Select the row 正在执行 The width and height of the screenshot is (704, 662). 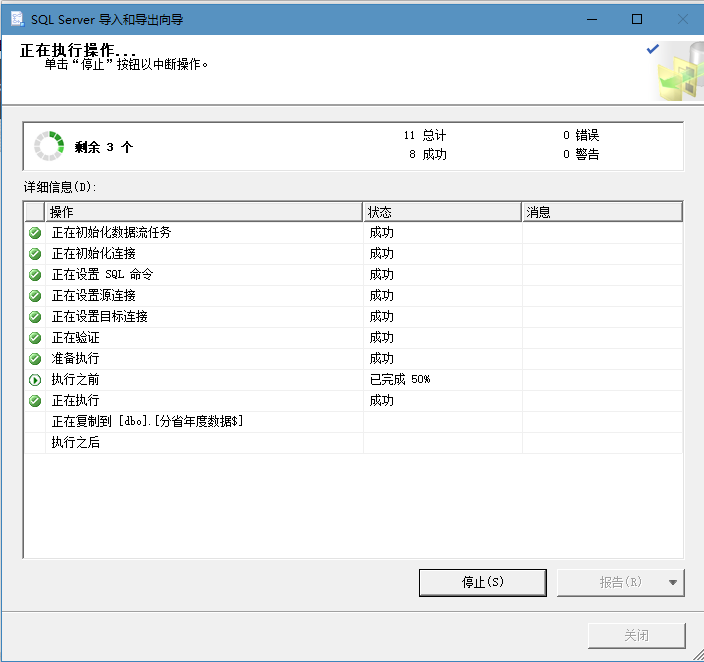[354, 400]
